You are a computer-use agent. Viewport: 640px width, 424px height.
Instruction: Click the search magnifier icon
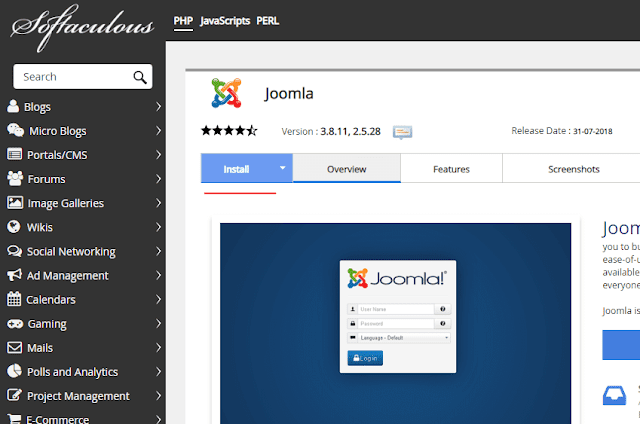tap(140, 77)
